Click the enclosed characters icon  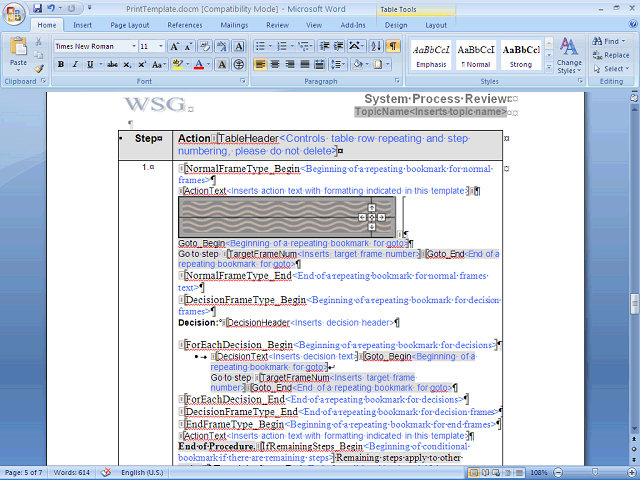click(x=239, y=64)
